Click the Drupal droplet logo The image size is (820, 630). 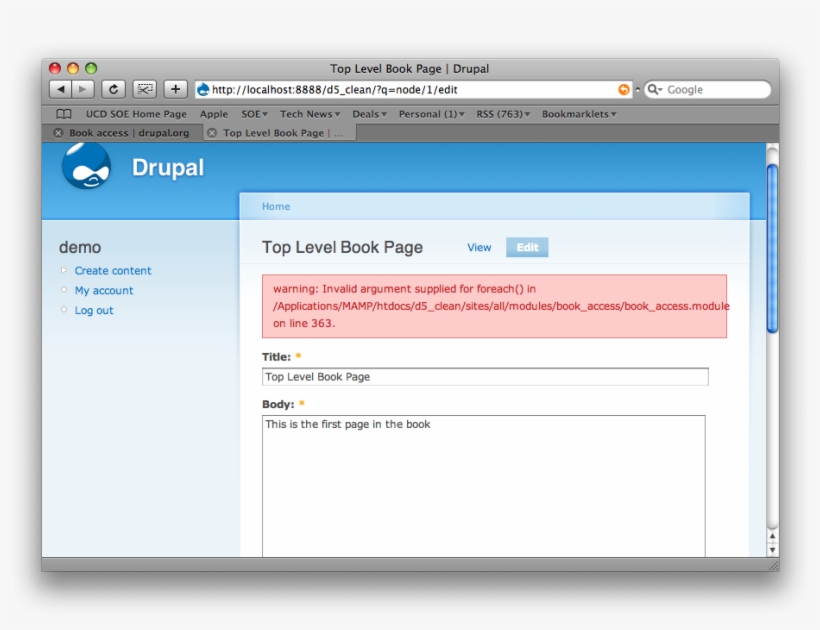tap(88, 169)
